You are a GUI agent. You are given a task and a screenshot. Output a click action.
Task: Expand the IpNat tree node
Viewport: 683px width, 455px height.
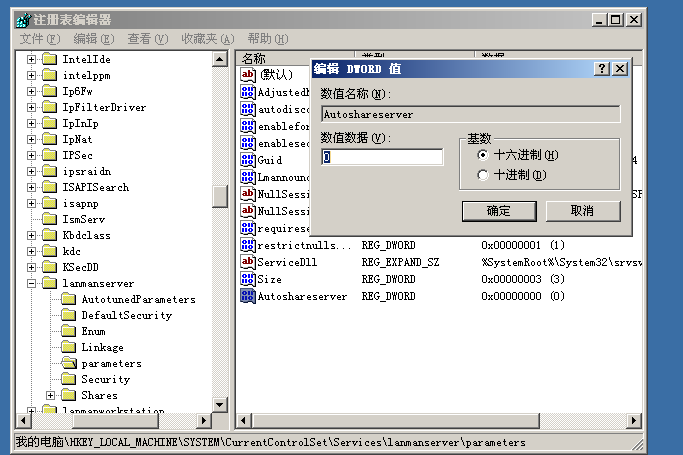tap(31, 139)
